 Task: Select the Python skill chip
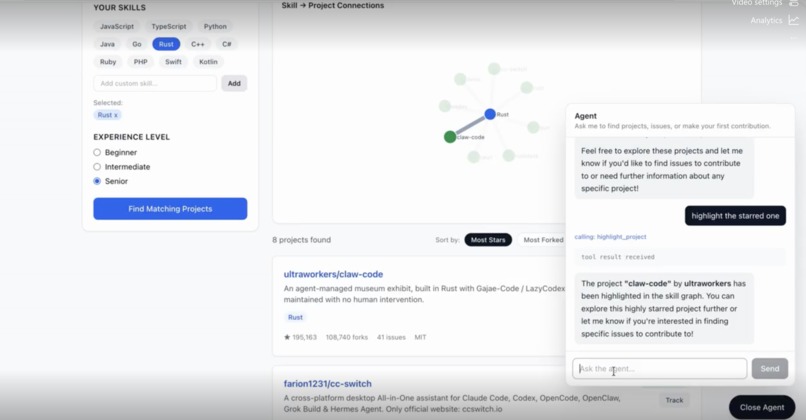tap(215, 26)
